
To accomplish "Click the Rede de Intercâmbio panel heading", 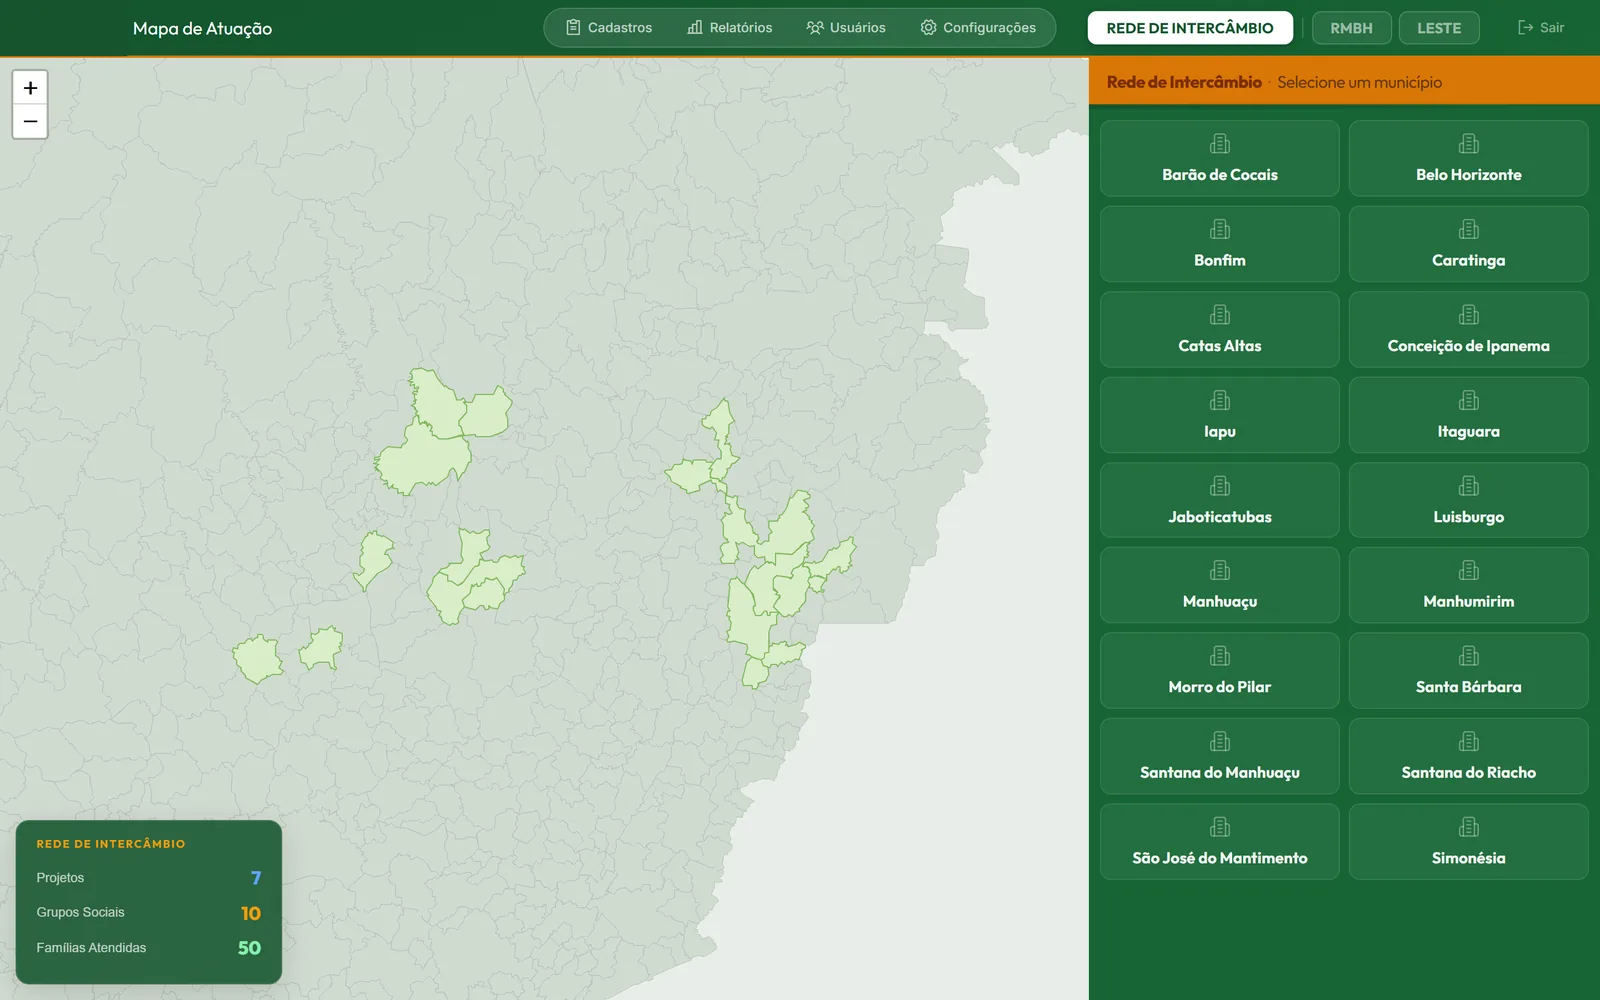I will point(1184,82).
